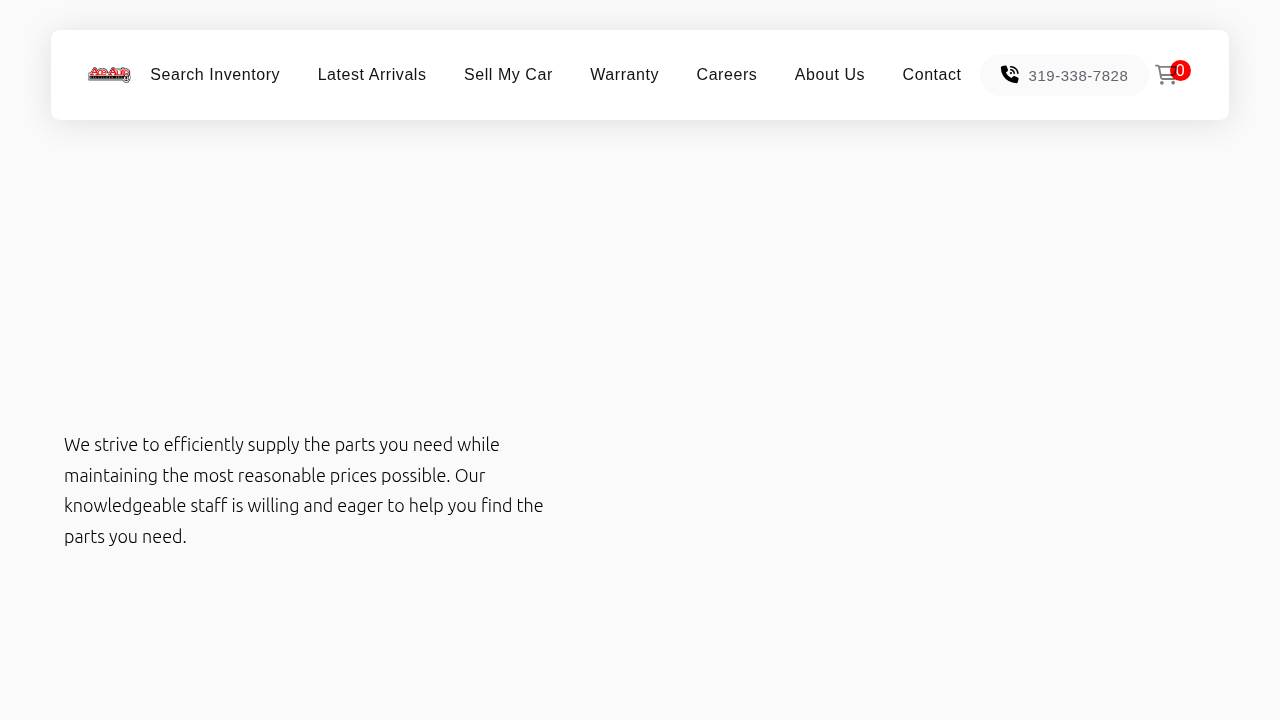Select the paragraph about reasonable prices
This screenshot has width=1280, height=720.
point(303,490)
